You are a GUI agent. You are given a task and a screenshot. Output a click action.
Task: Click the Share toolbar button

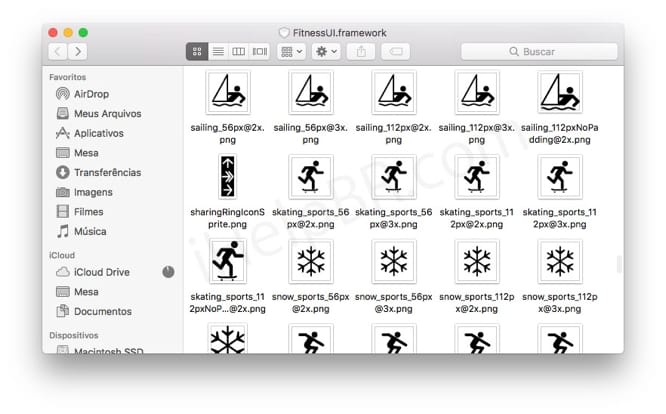click(362, 51)
